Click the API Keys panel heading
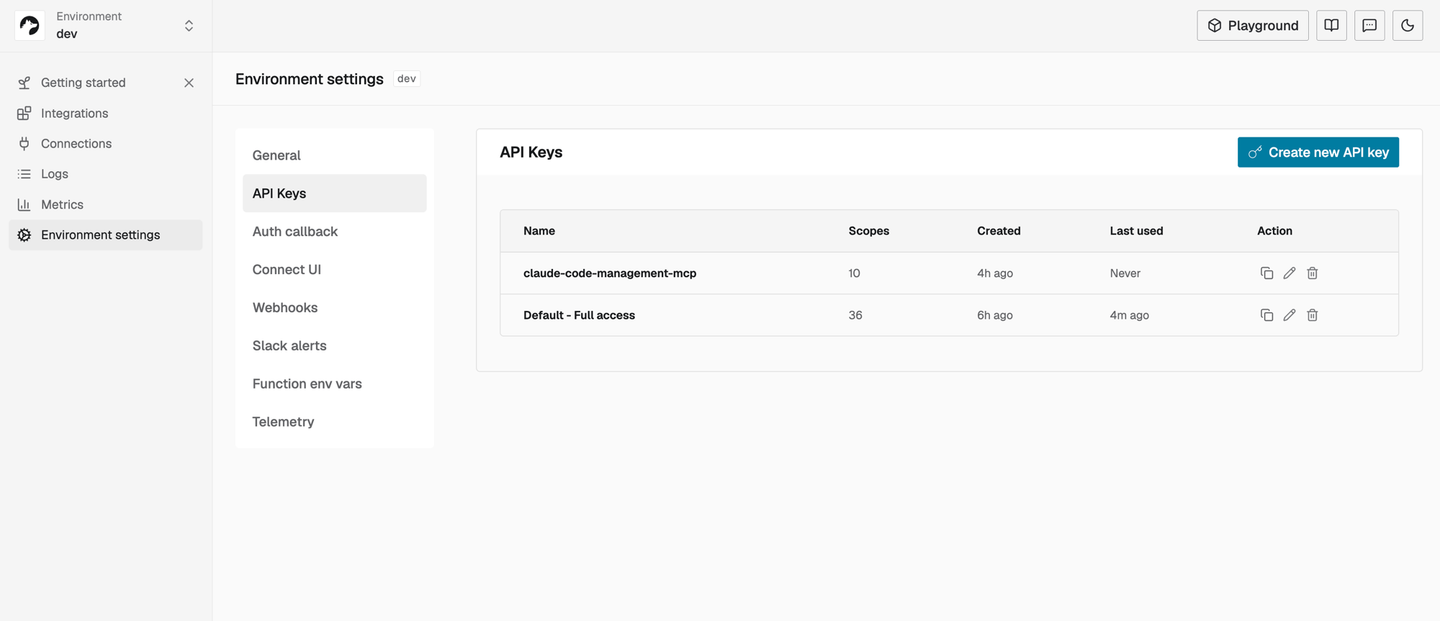 [x=531, y=152]
